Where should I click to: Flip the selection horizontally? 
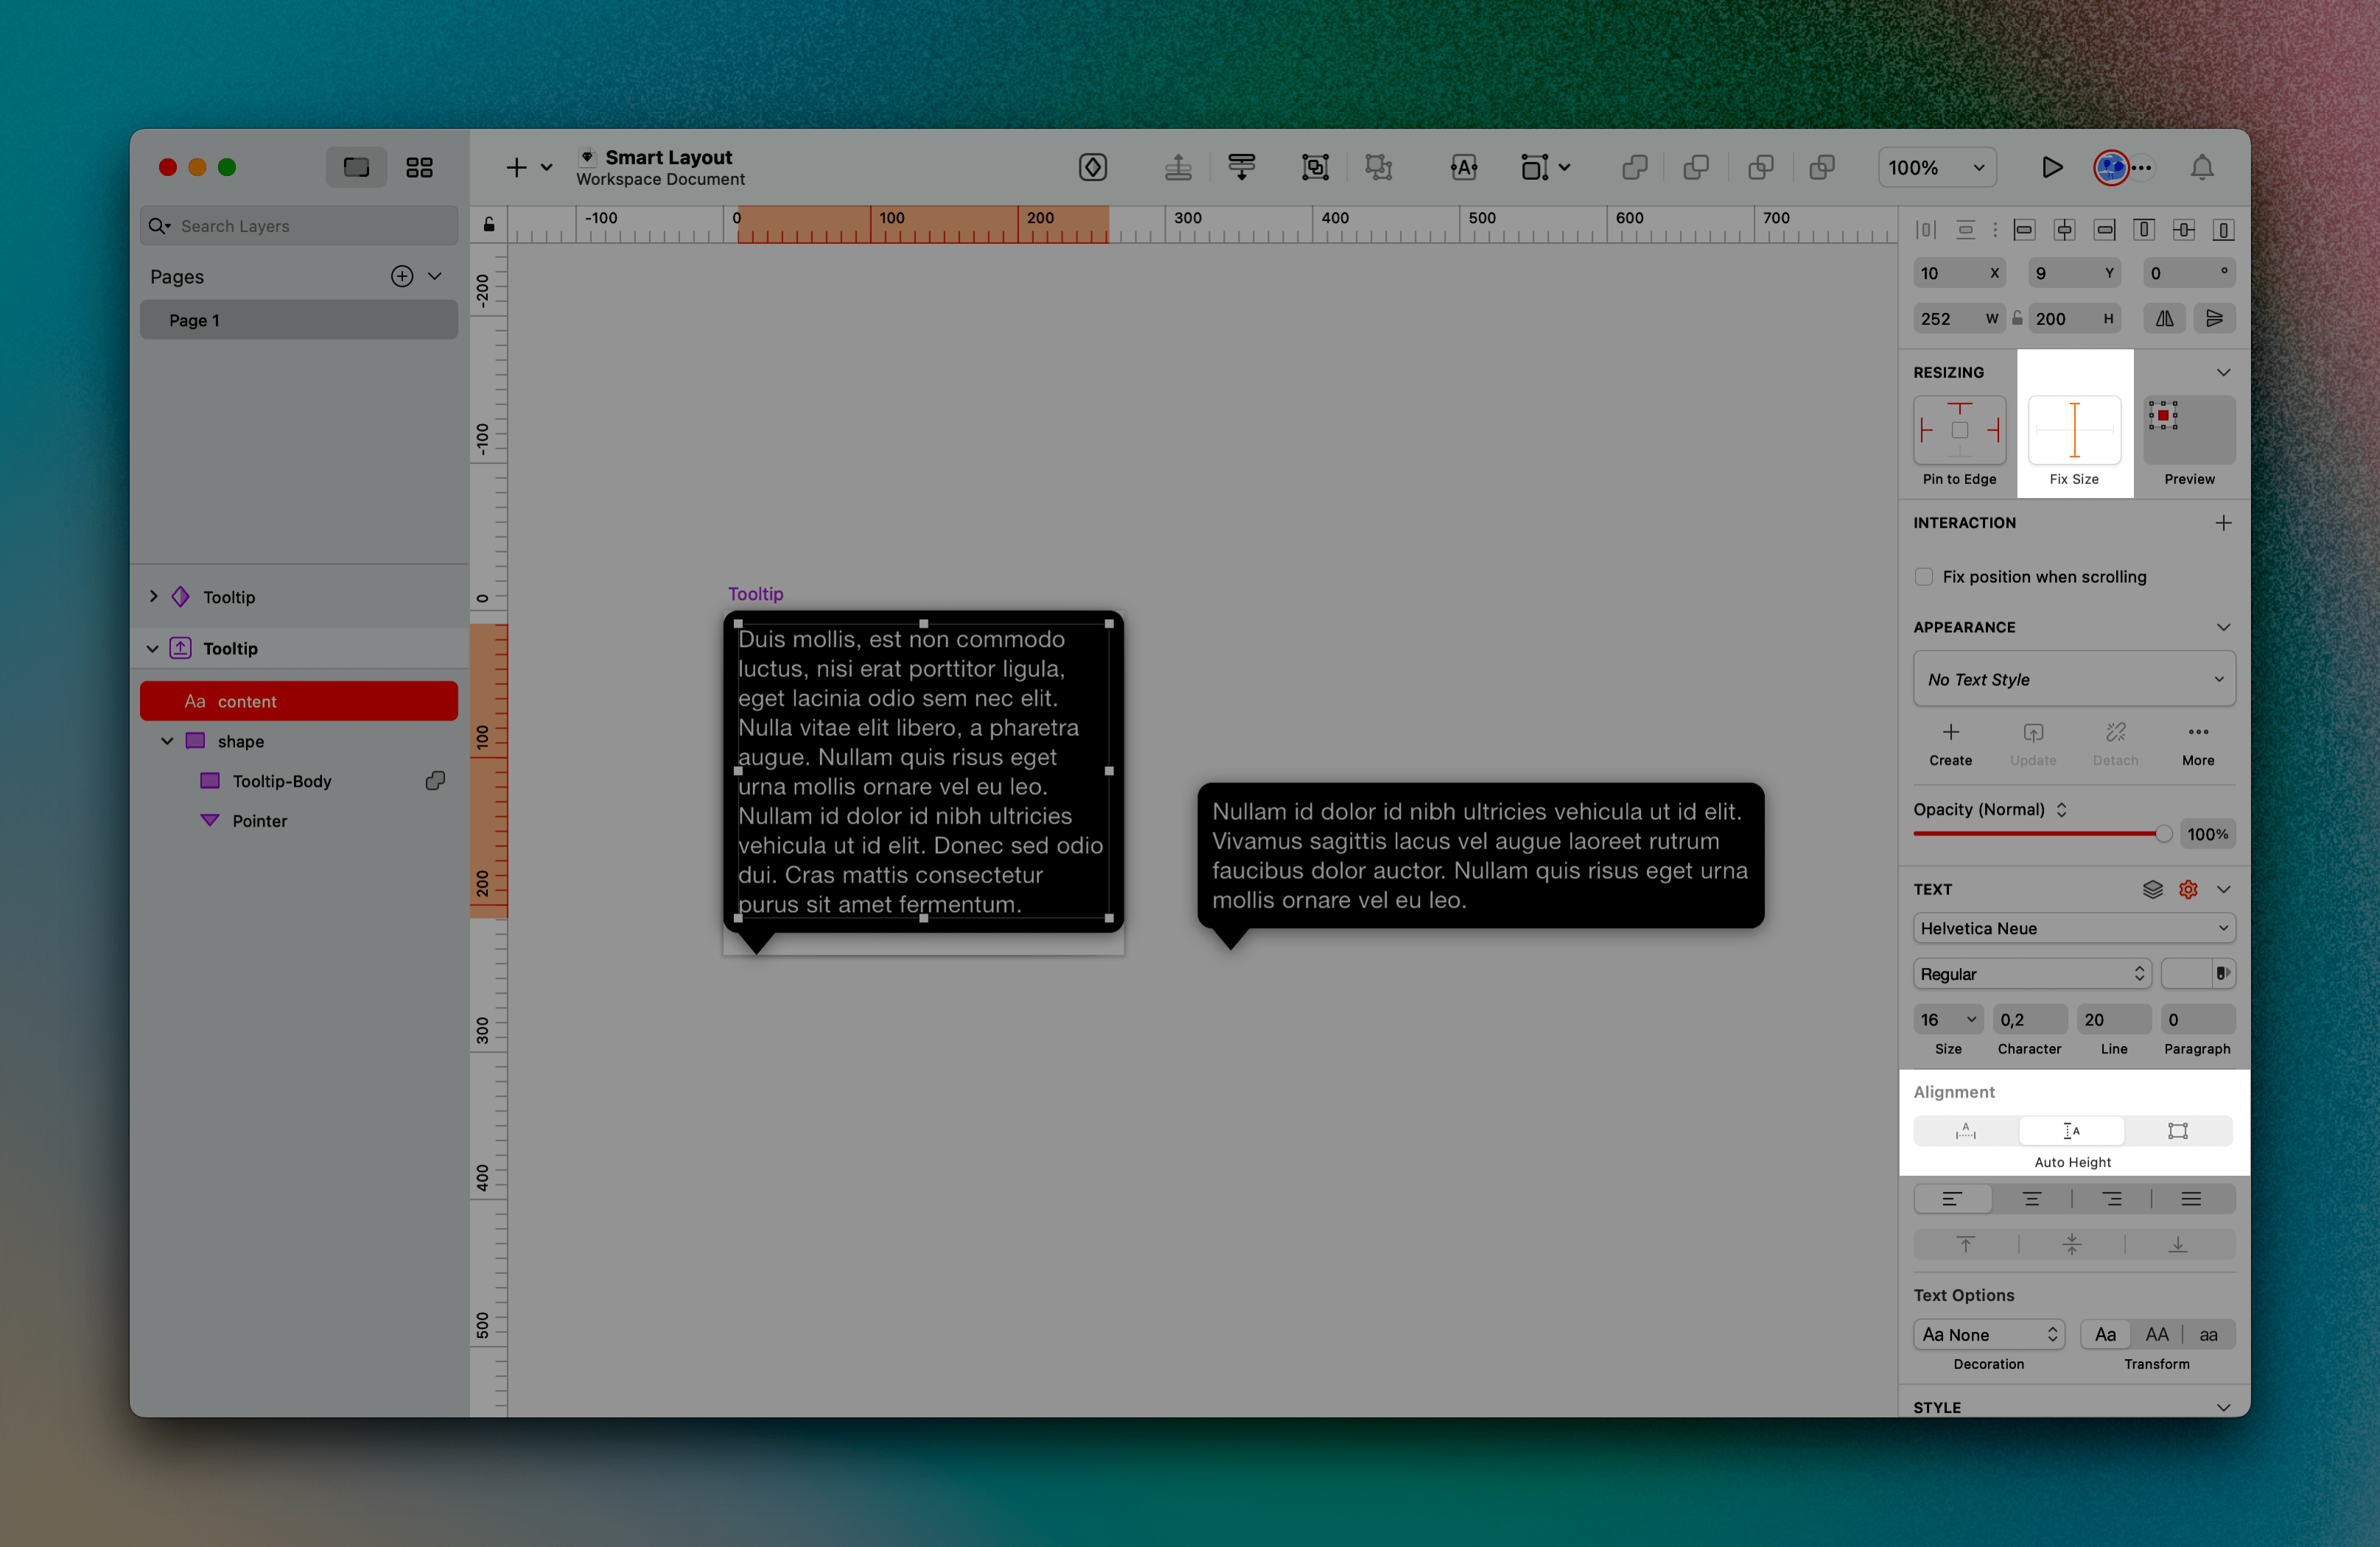[2165, 318]
